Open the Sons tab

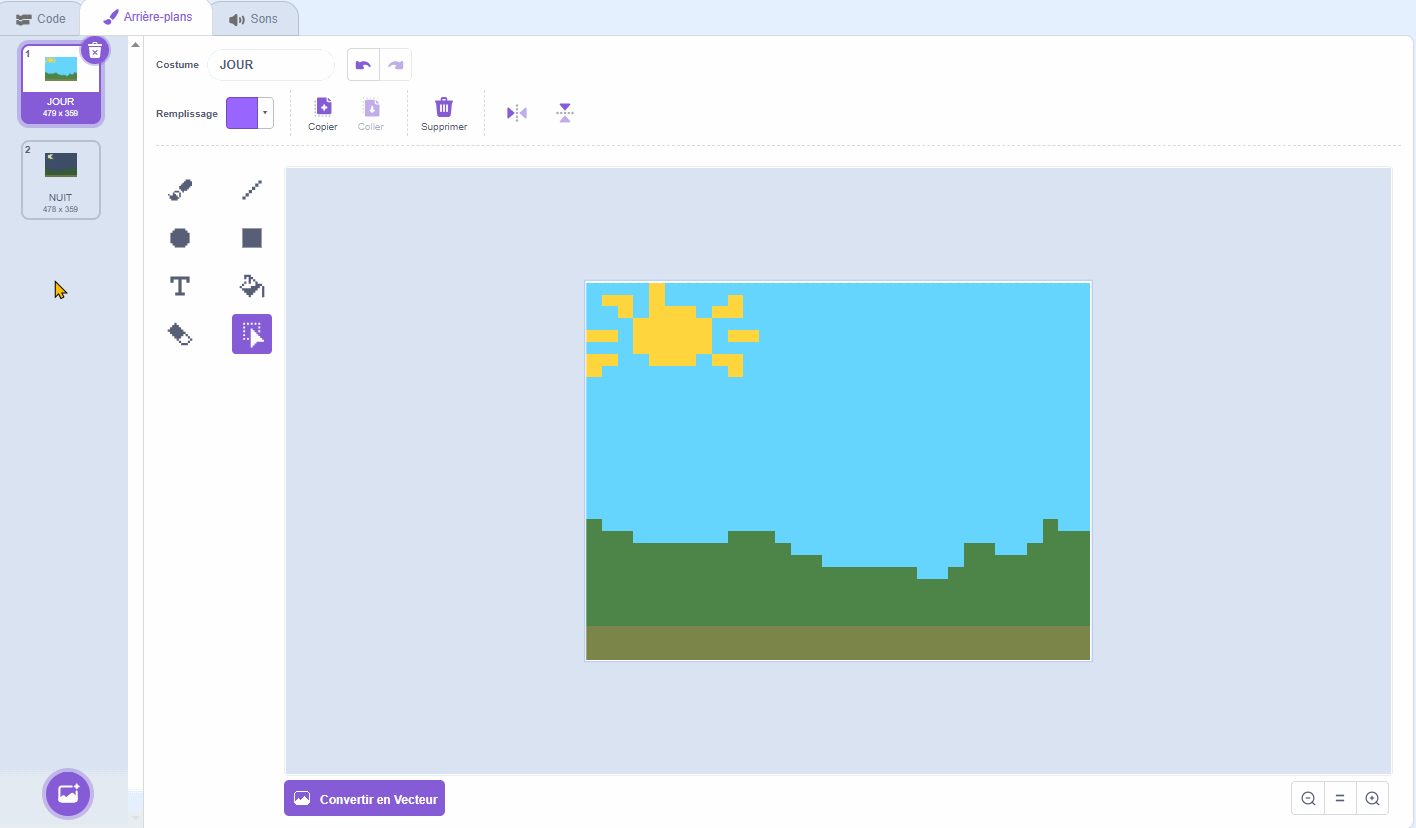255,17
